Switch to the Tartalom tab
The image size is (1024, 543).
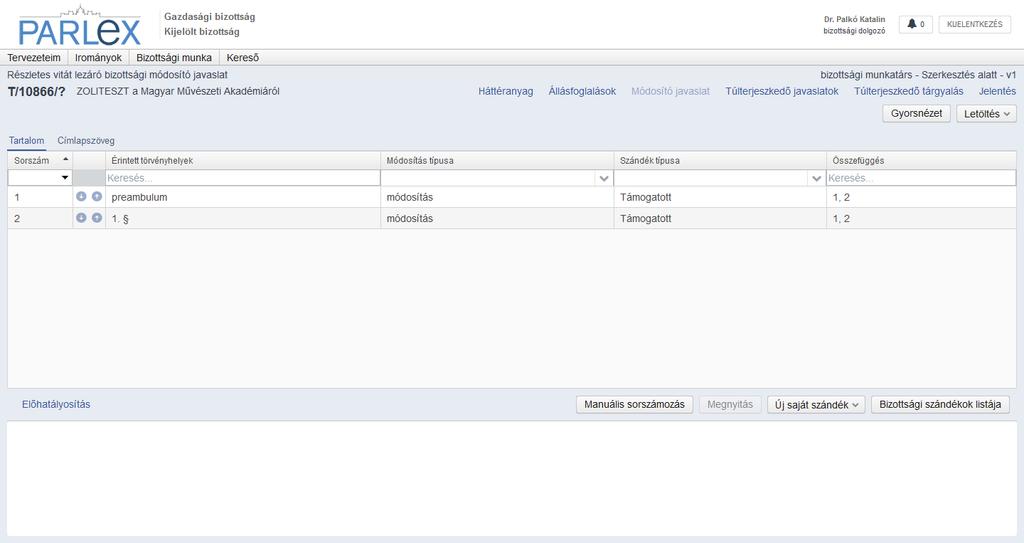pos(27,140)
